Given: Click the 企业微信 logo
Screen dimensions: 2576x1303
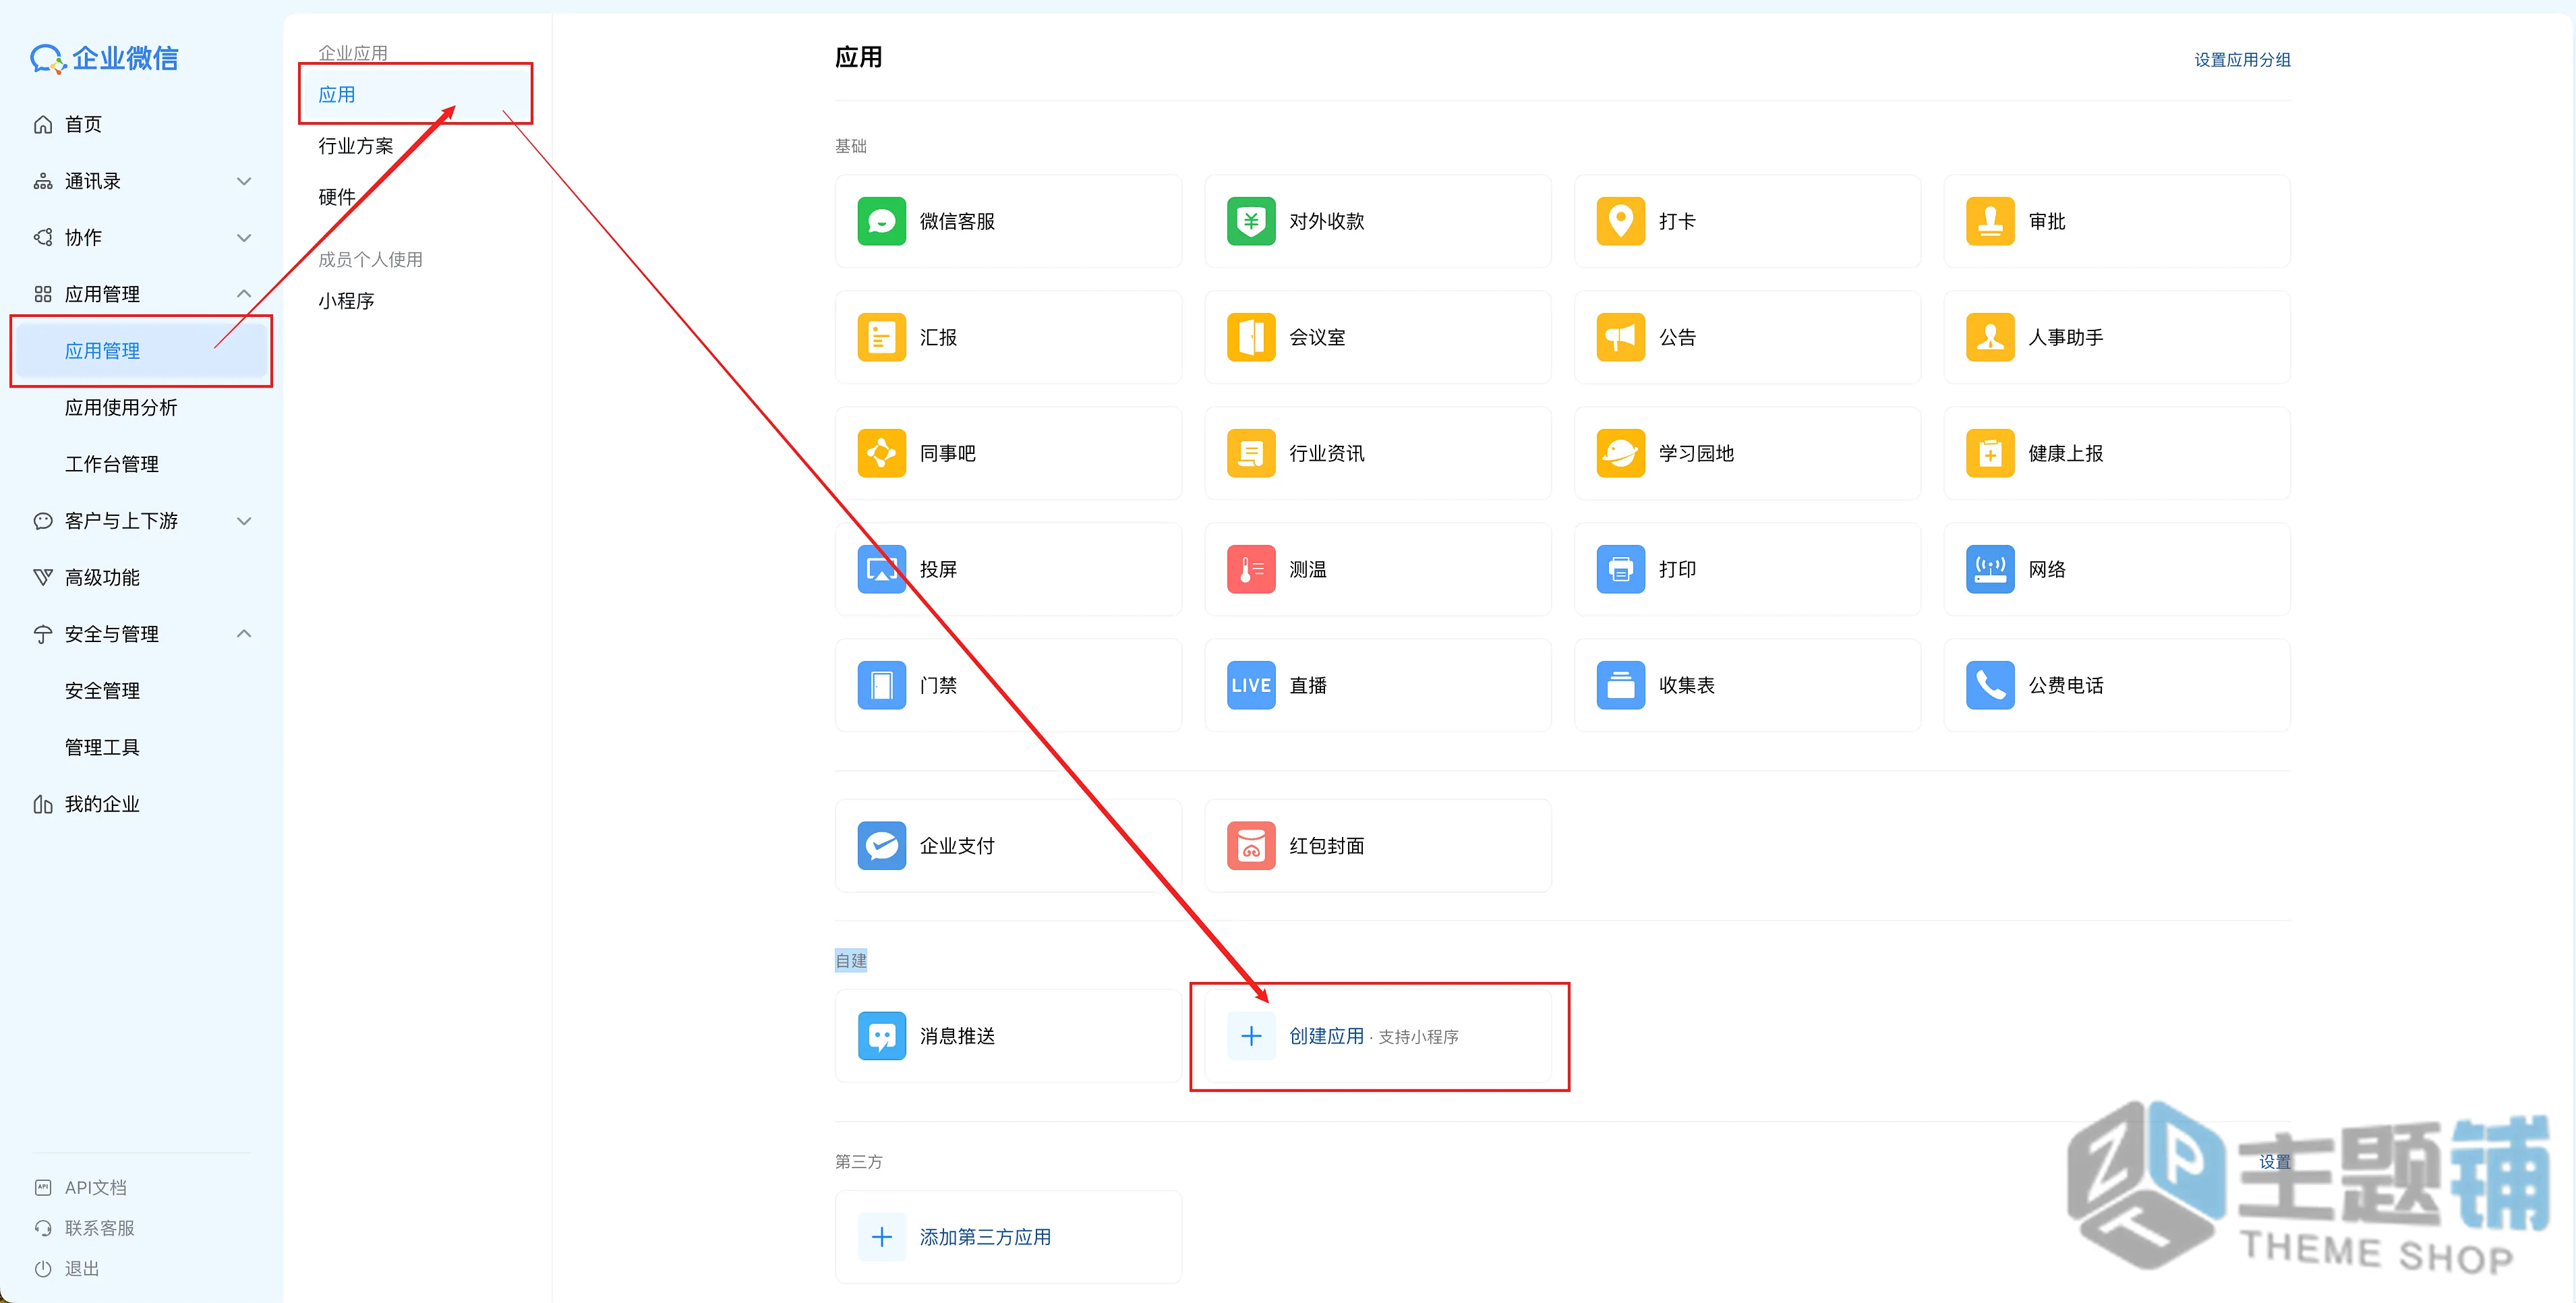Looking at the screenshot, I should click(104, 58).
